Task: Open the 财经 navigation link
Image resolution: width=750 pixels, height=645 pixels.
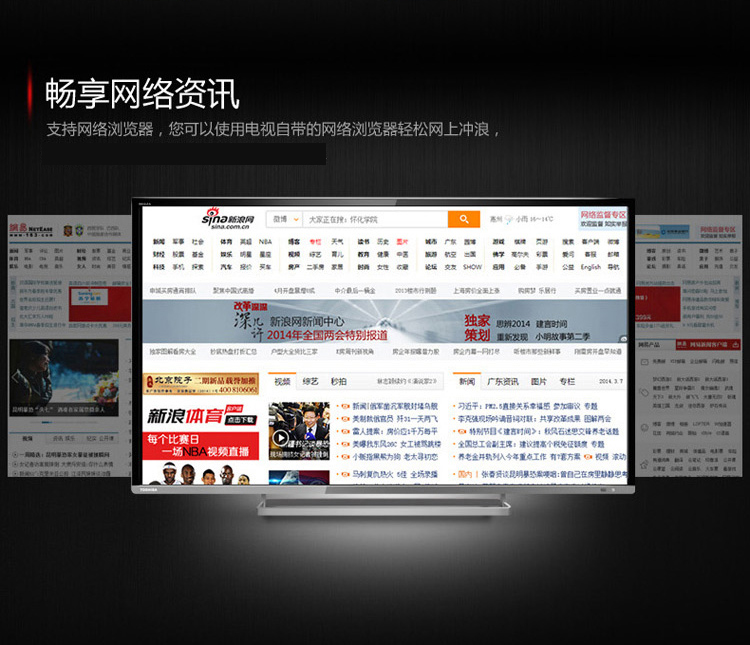Action: [159, 254]
